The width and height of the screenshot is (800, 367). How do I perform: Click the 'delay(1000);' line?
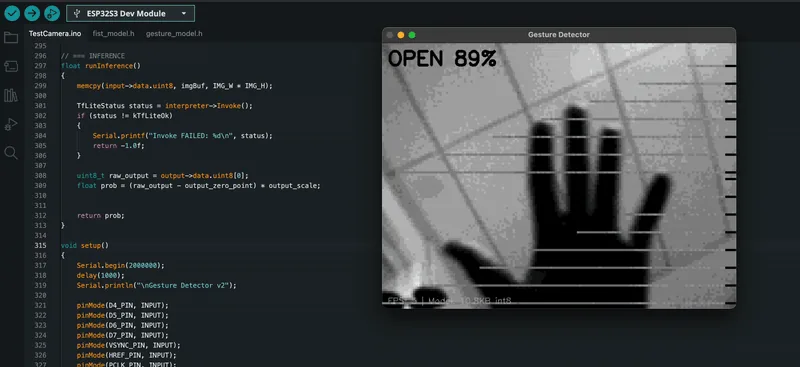point(101,275)
